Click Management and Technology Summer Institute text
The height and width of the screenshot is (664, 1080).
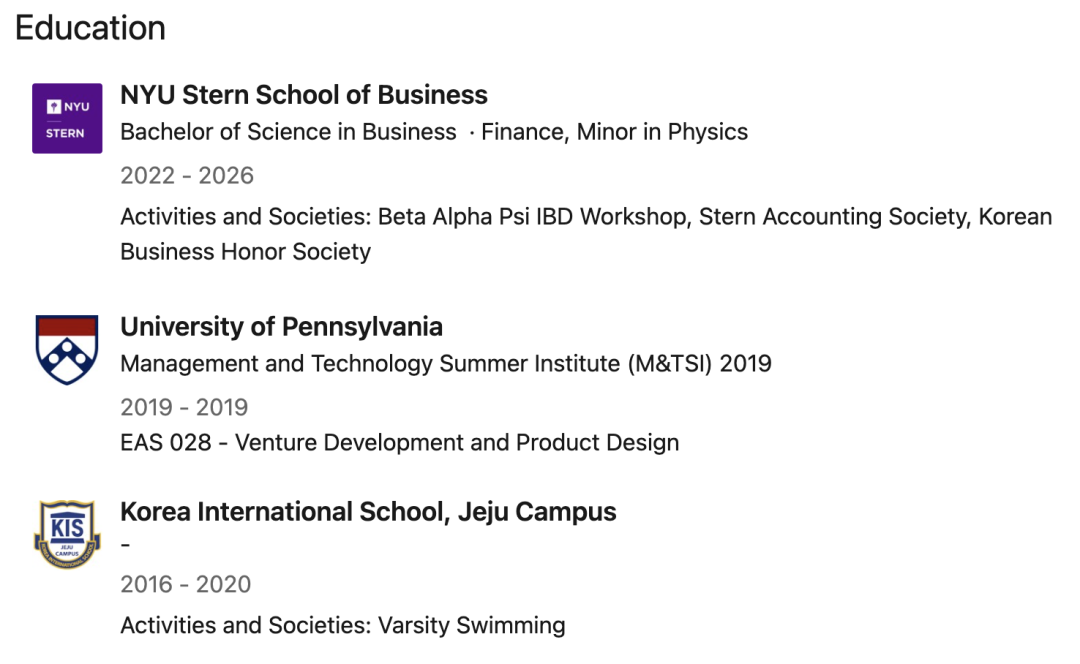[370, 364]
